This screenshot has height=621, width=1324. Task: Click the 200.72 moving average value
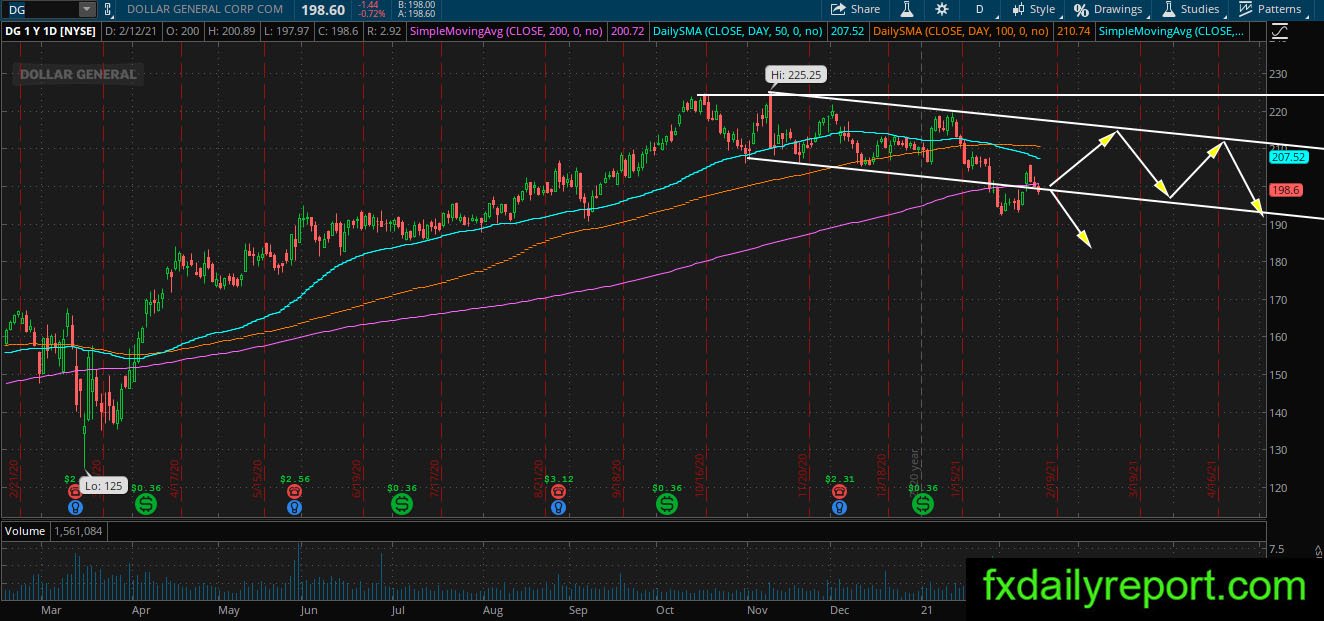(x=627, y=31)
